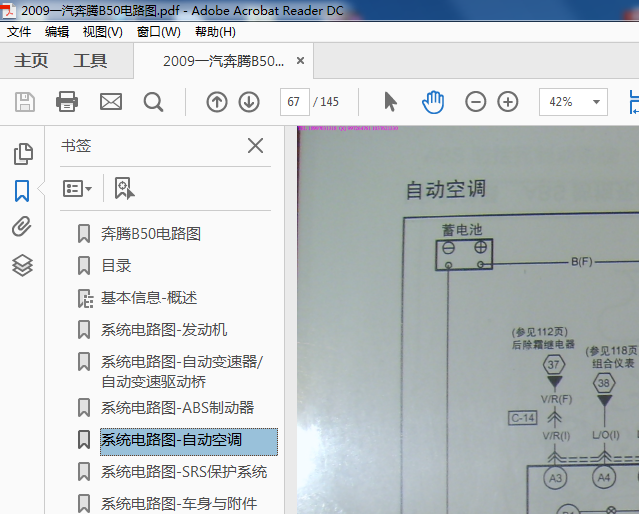Click the Print file icon

[67, 102]
